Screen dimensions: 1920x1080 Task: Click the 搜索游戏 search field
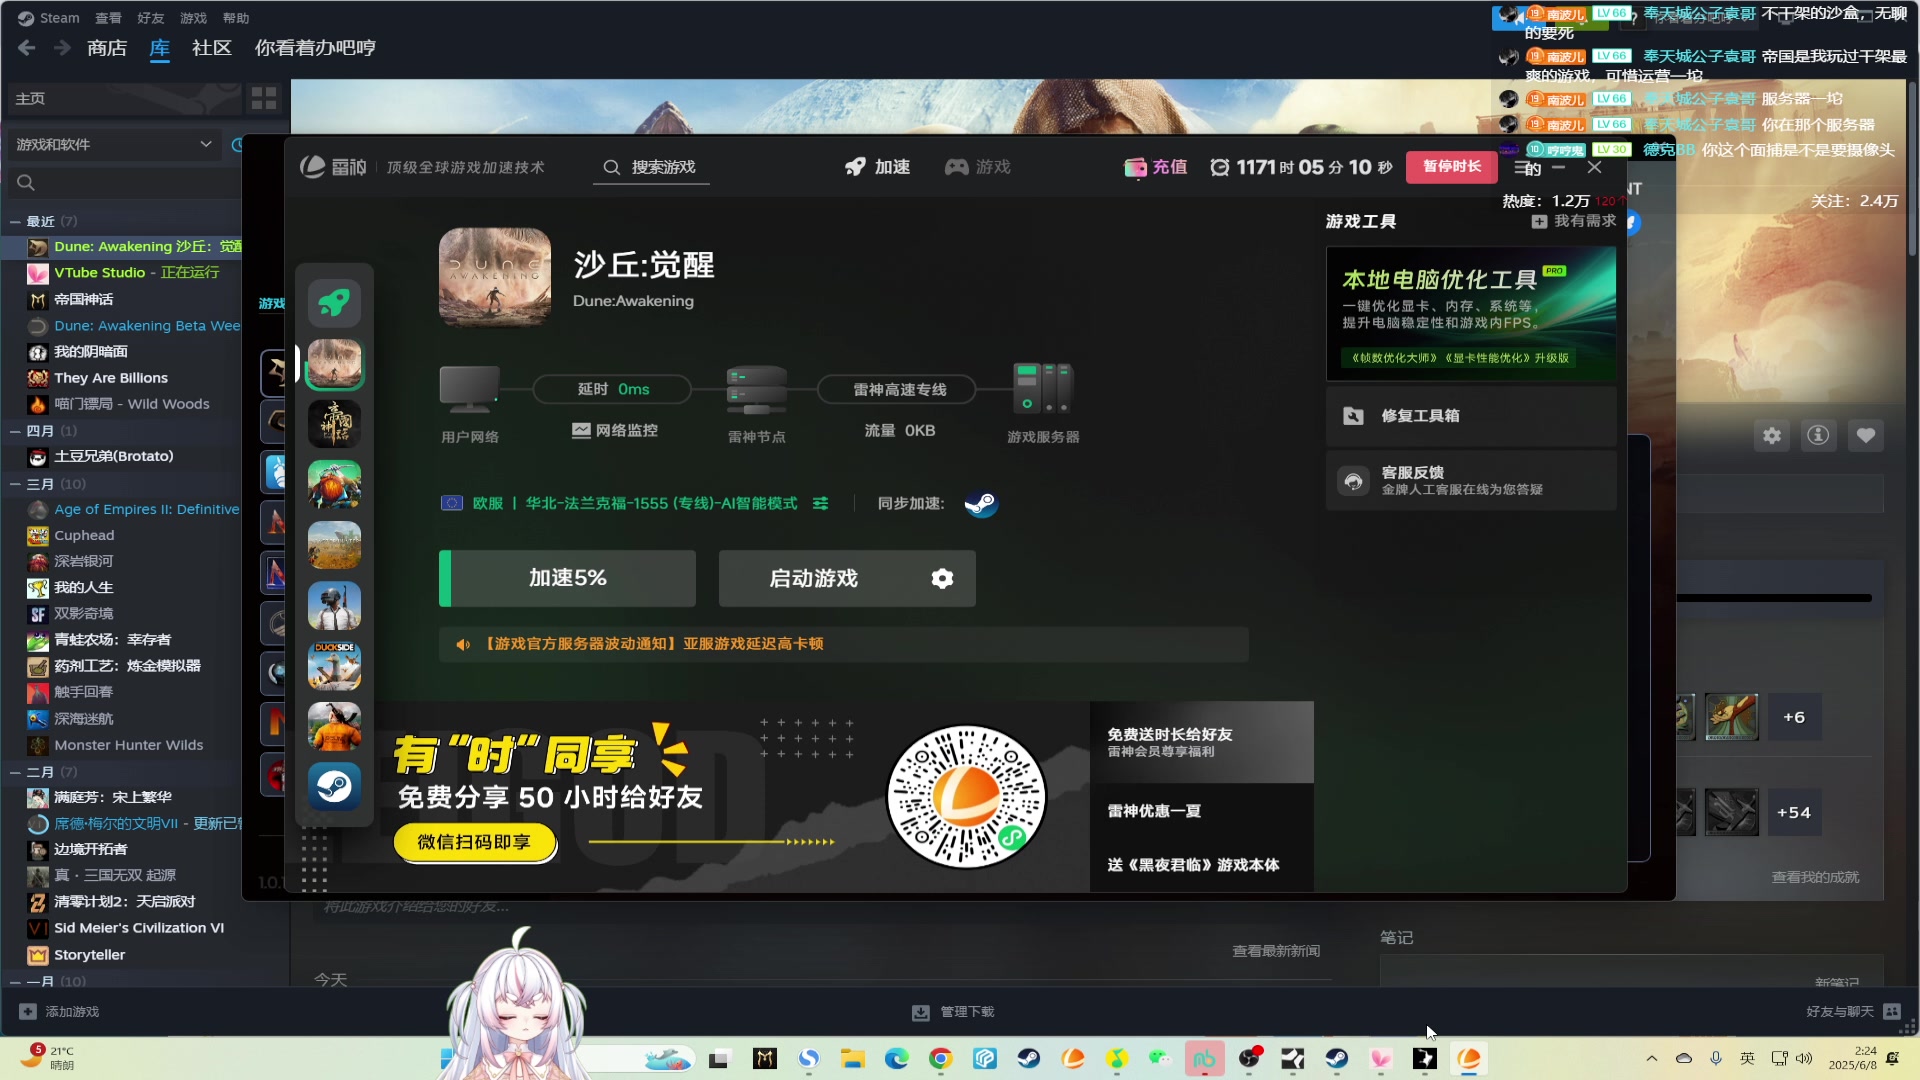pyautogui.click(x=651, y=167)
